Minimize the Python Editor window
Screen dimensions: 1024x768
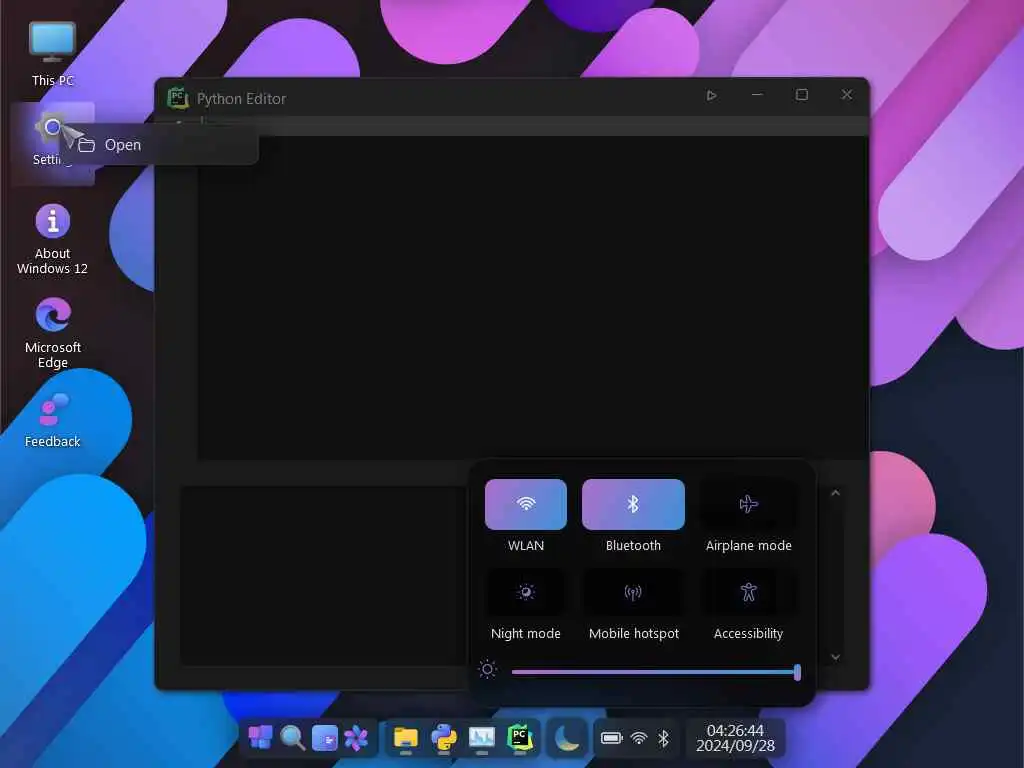point(757,95)
